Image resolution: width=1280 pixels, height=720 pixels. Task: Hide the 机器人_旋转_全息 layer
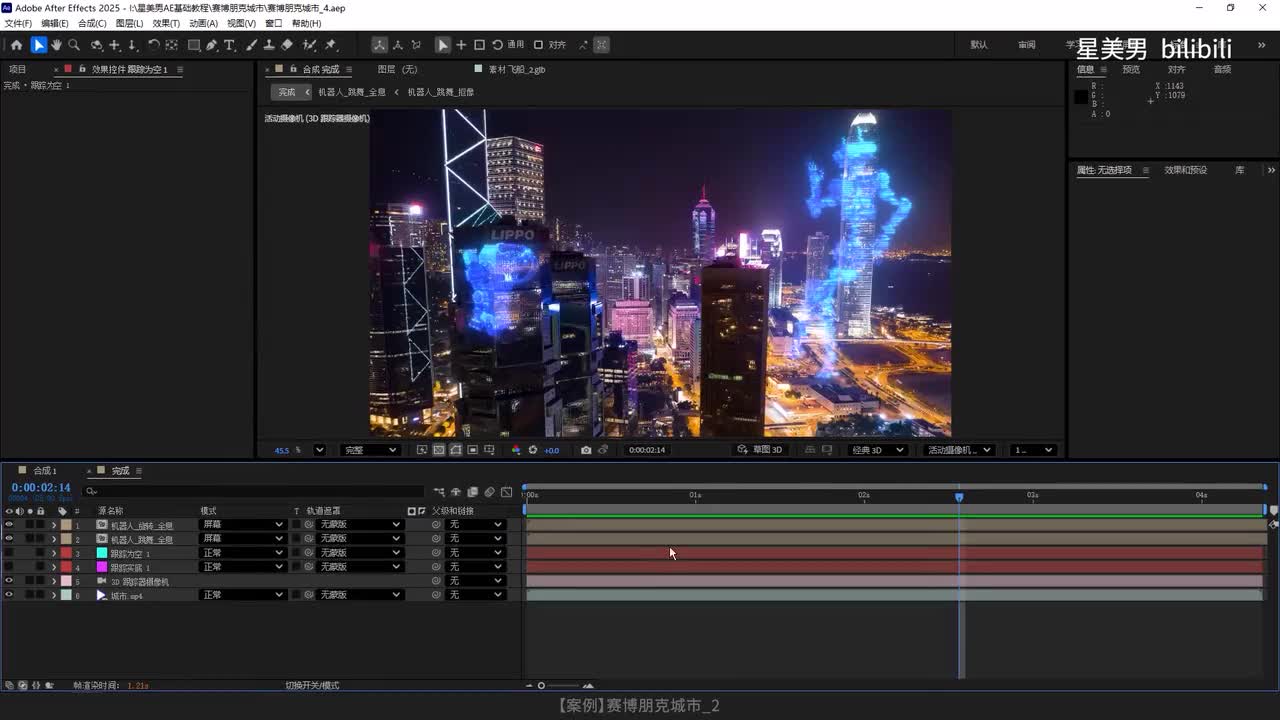[x=9, y=525]
